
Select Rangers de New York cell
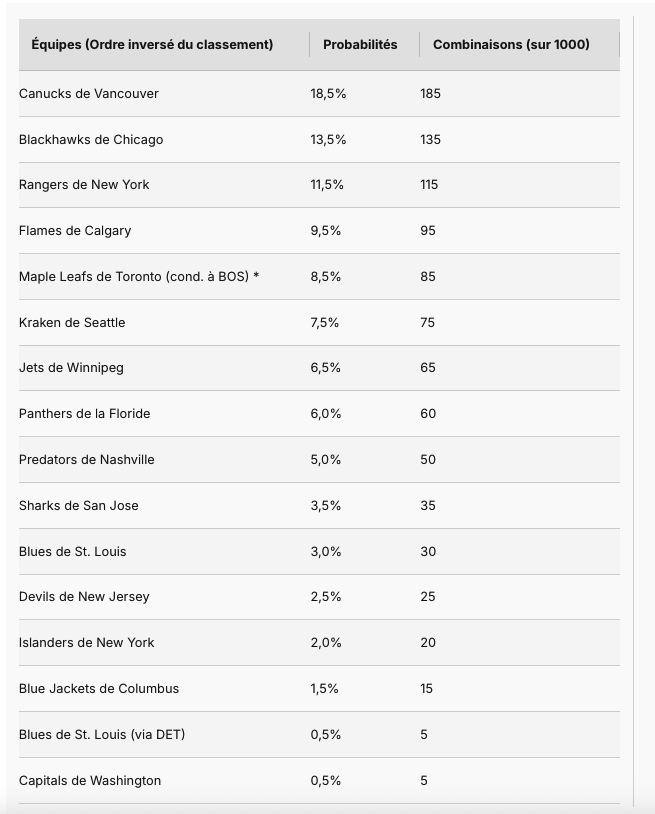click(84, 184)
